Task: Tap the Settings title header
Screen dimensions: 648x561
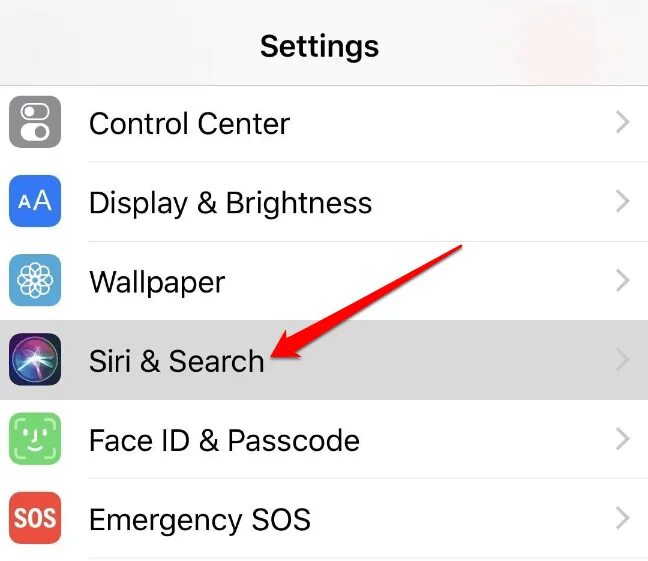Action: tap(319, 46)
